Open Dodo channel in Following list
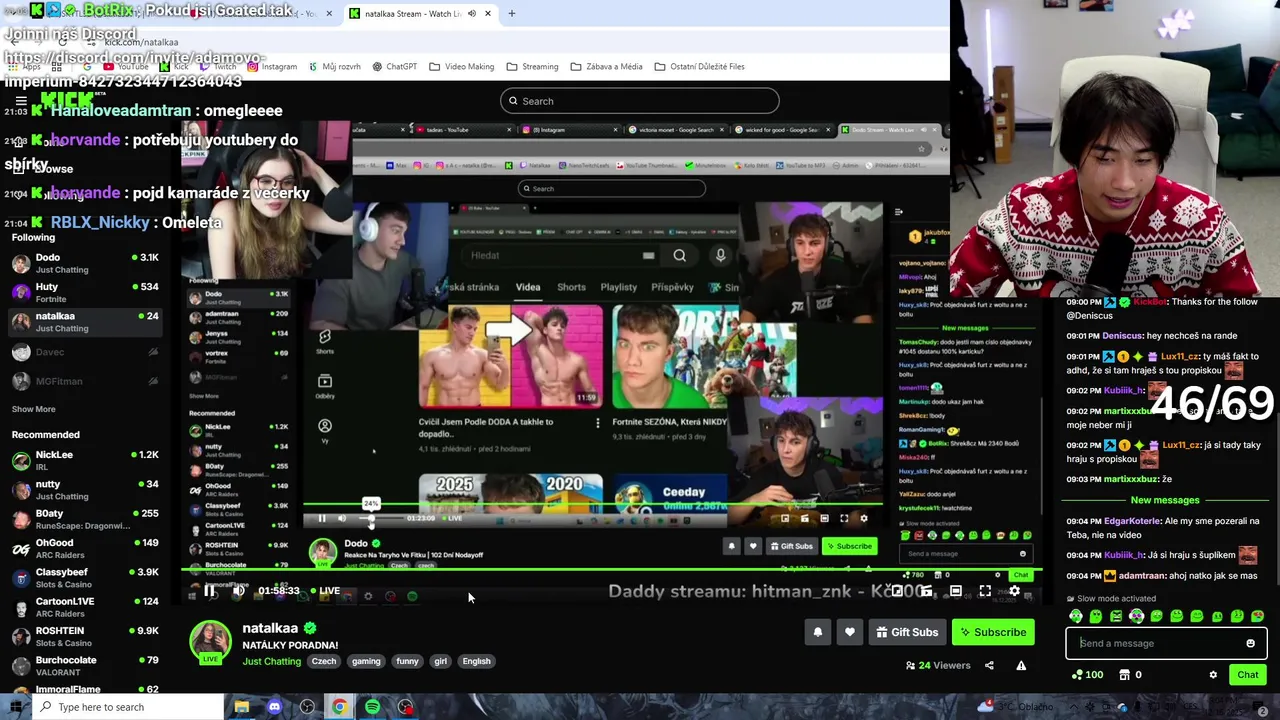1280x720 pixels. pyautogui.click(x=86, y=263)
